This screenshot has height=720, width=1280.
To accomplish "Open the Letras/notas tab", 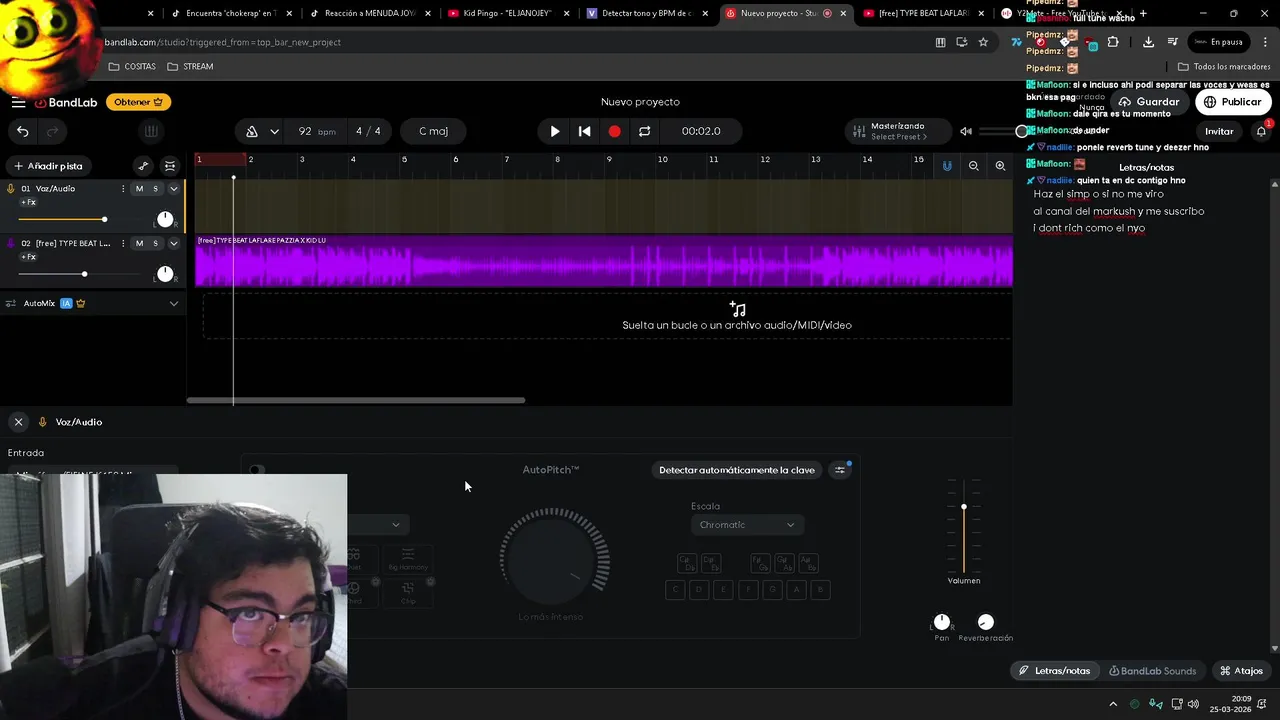I will 1054,671.
